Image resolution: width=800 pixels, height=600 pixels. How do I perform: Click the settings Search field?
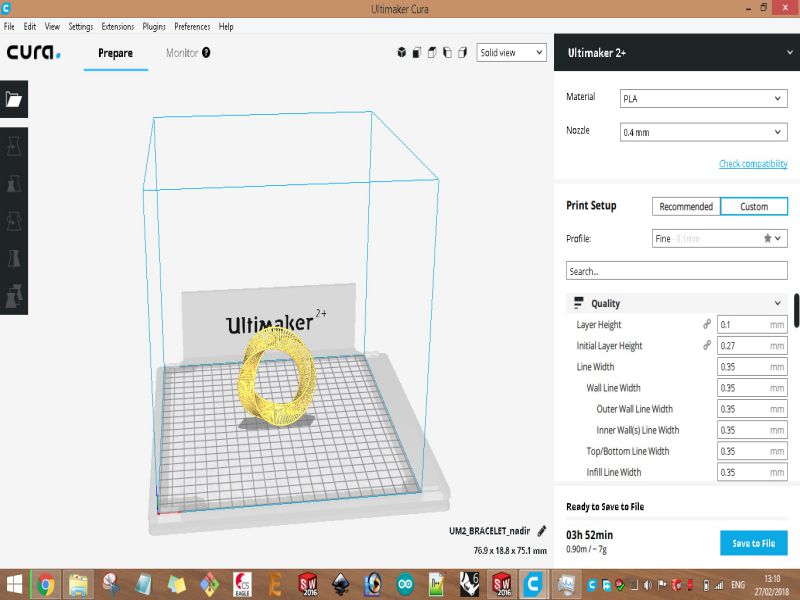point(677,271)
